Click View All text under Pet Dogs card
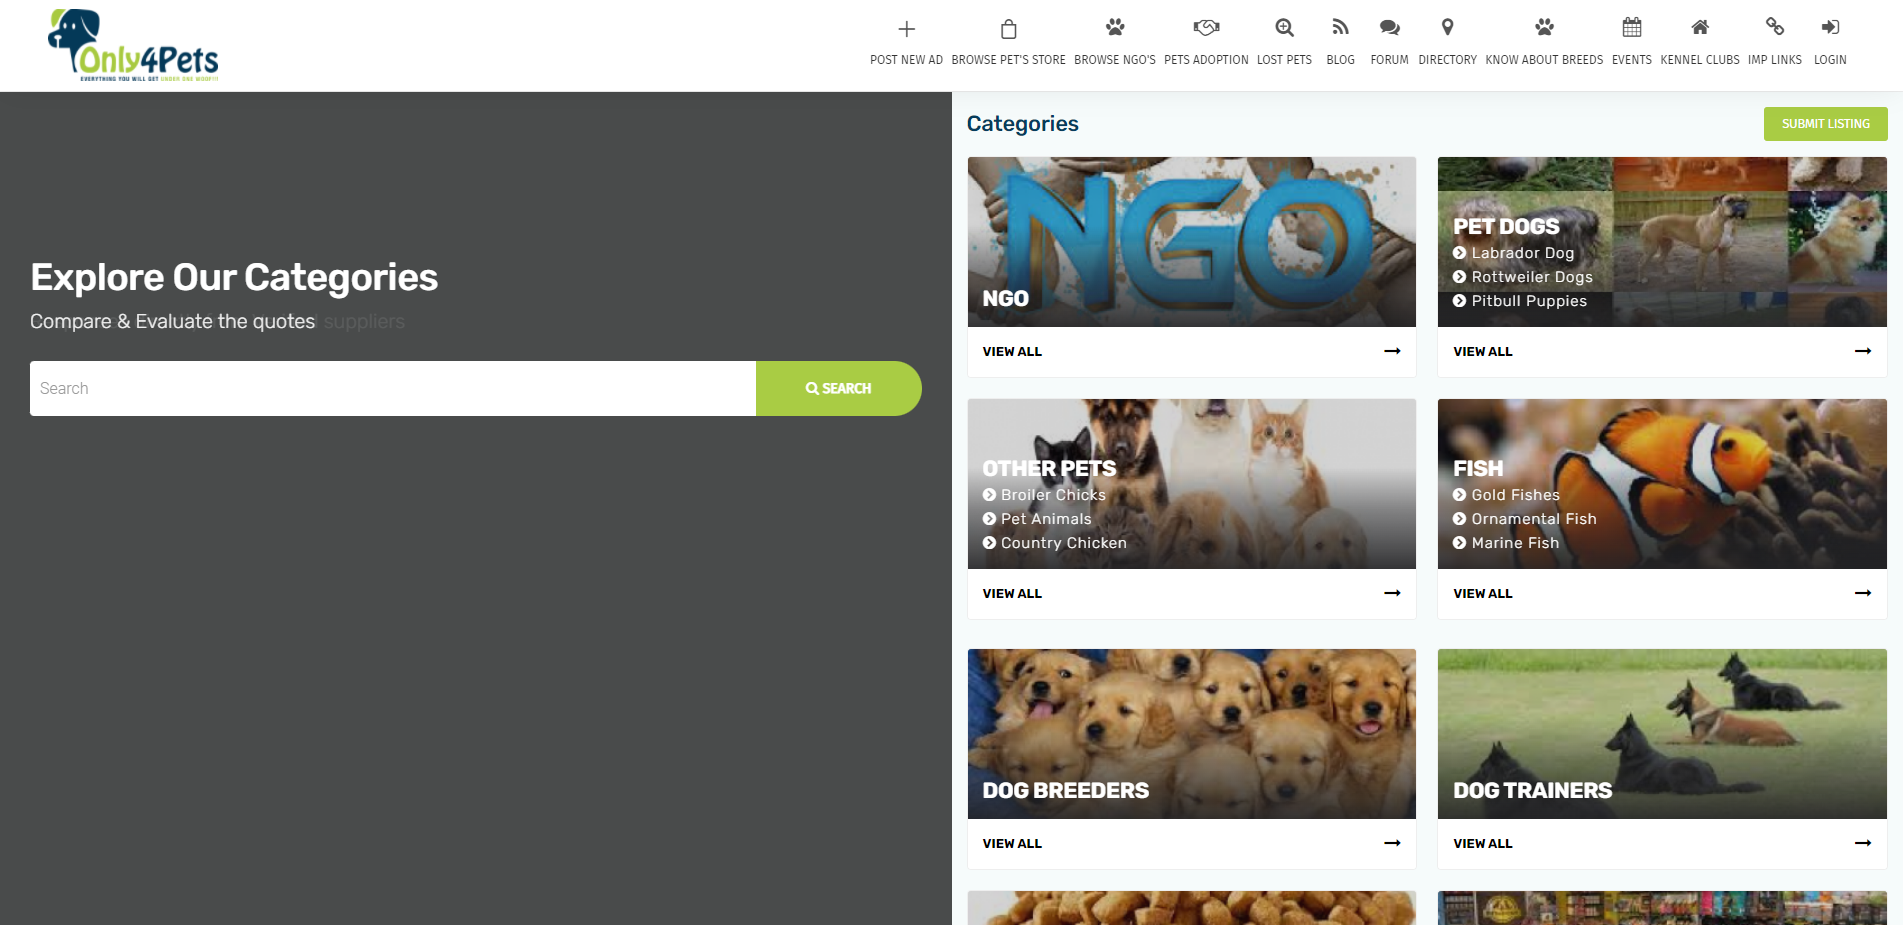The height and width of the screenshot is (925, 1903). point(1482,352)
